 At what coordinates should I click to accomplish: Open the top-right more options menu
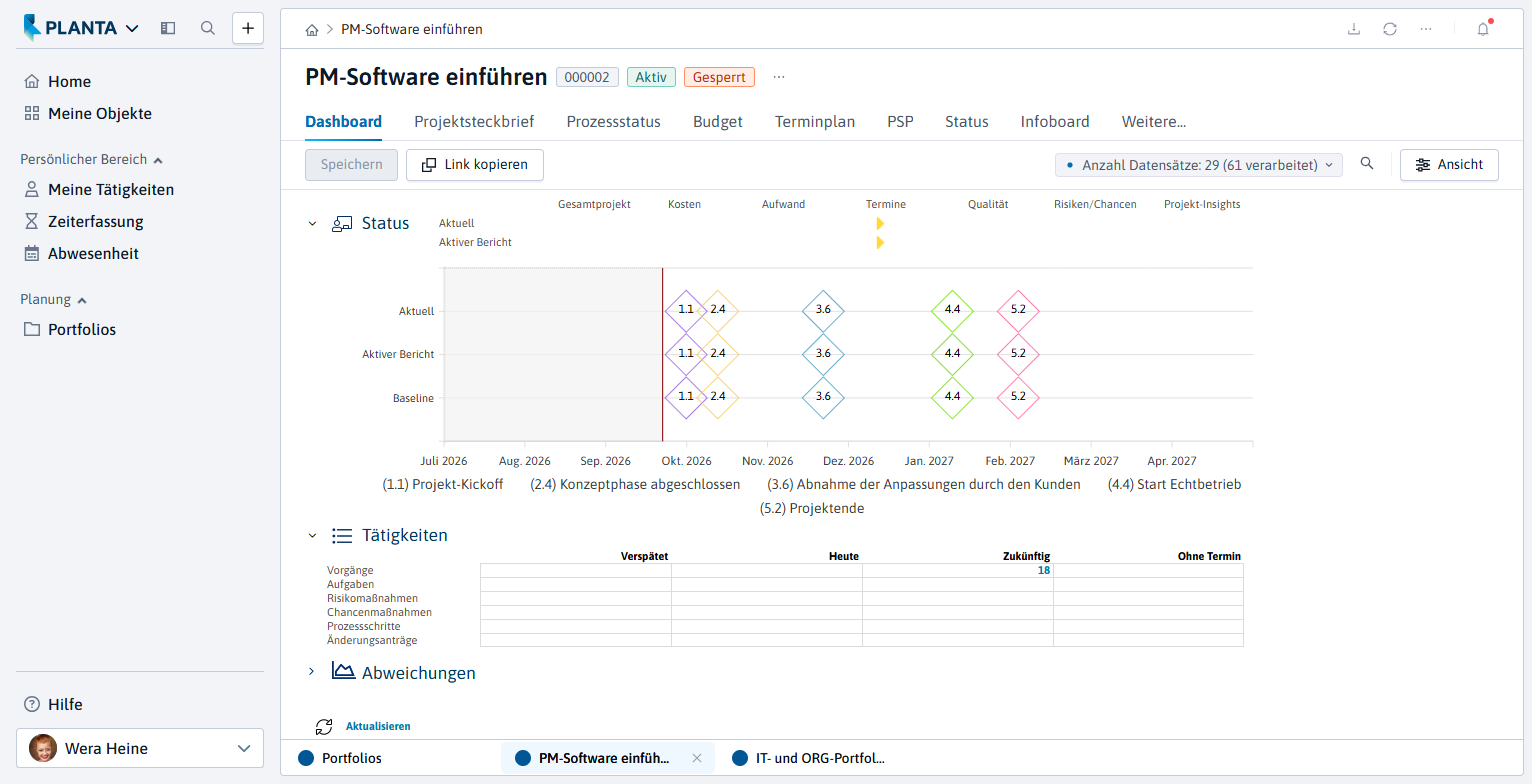click(x=1426, y=29)
